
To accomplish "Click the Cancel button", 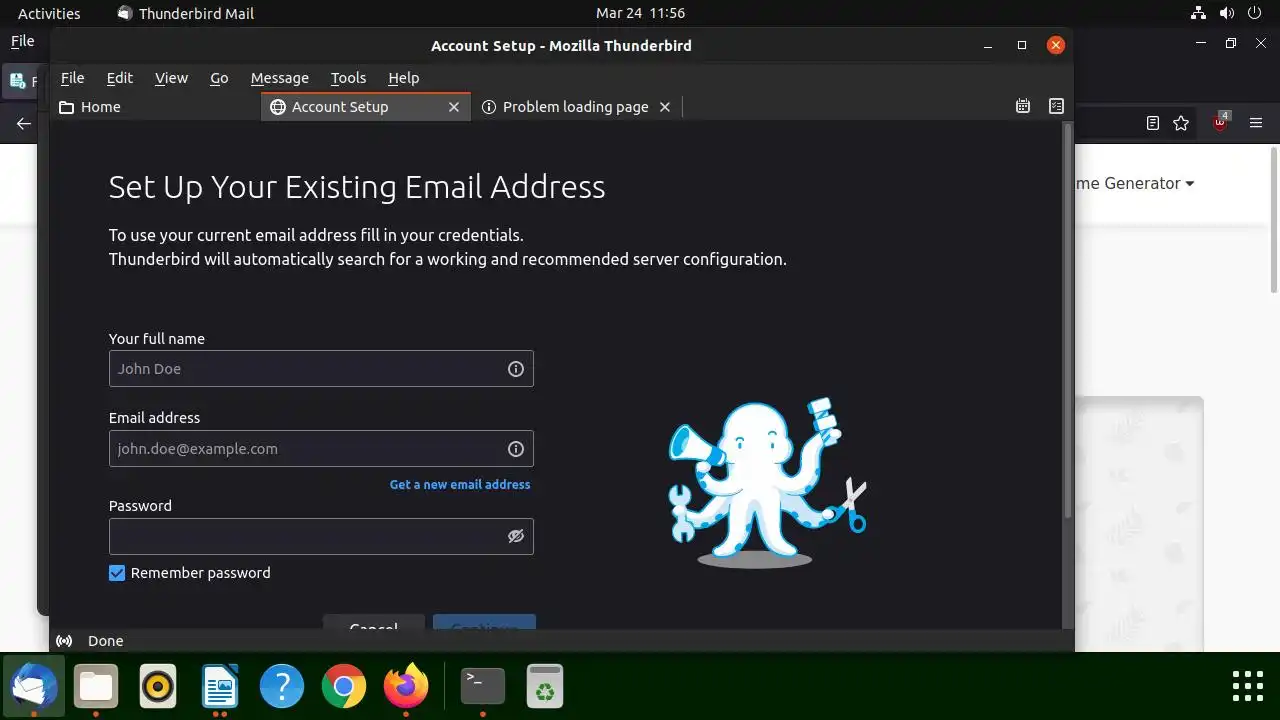I will pyautogui.click(x=374, y=623).
